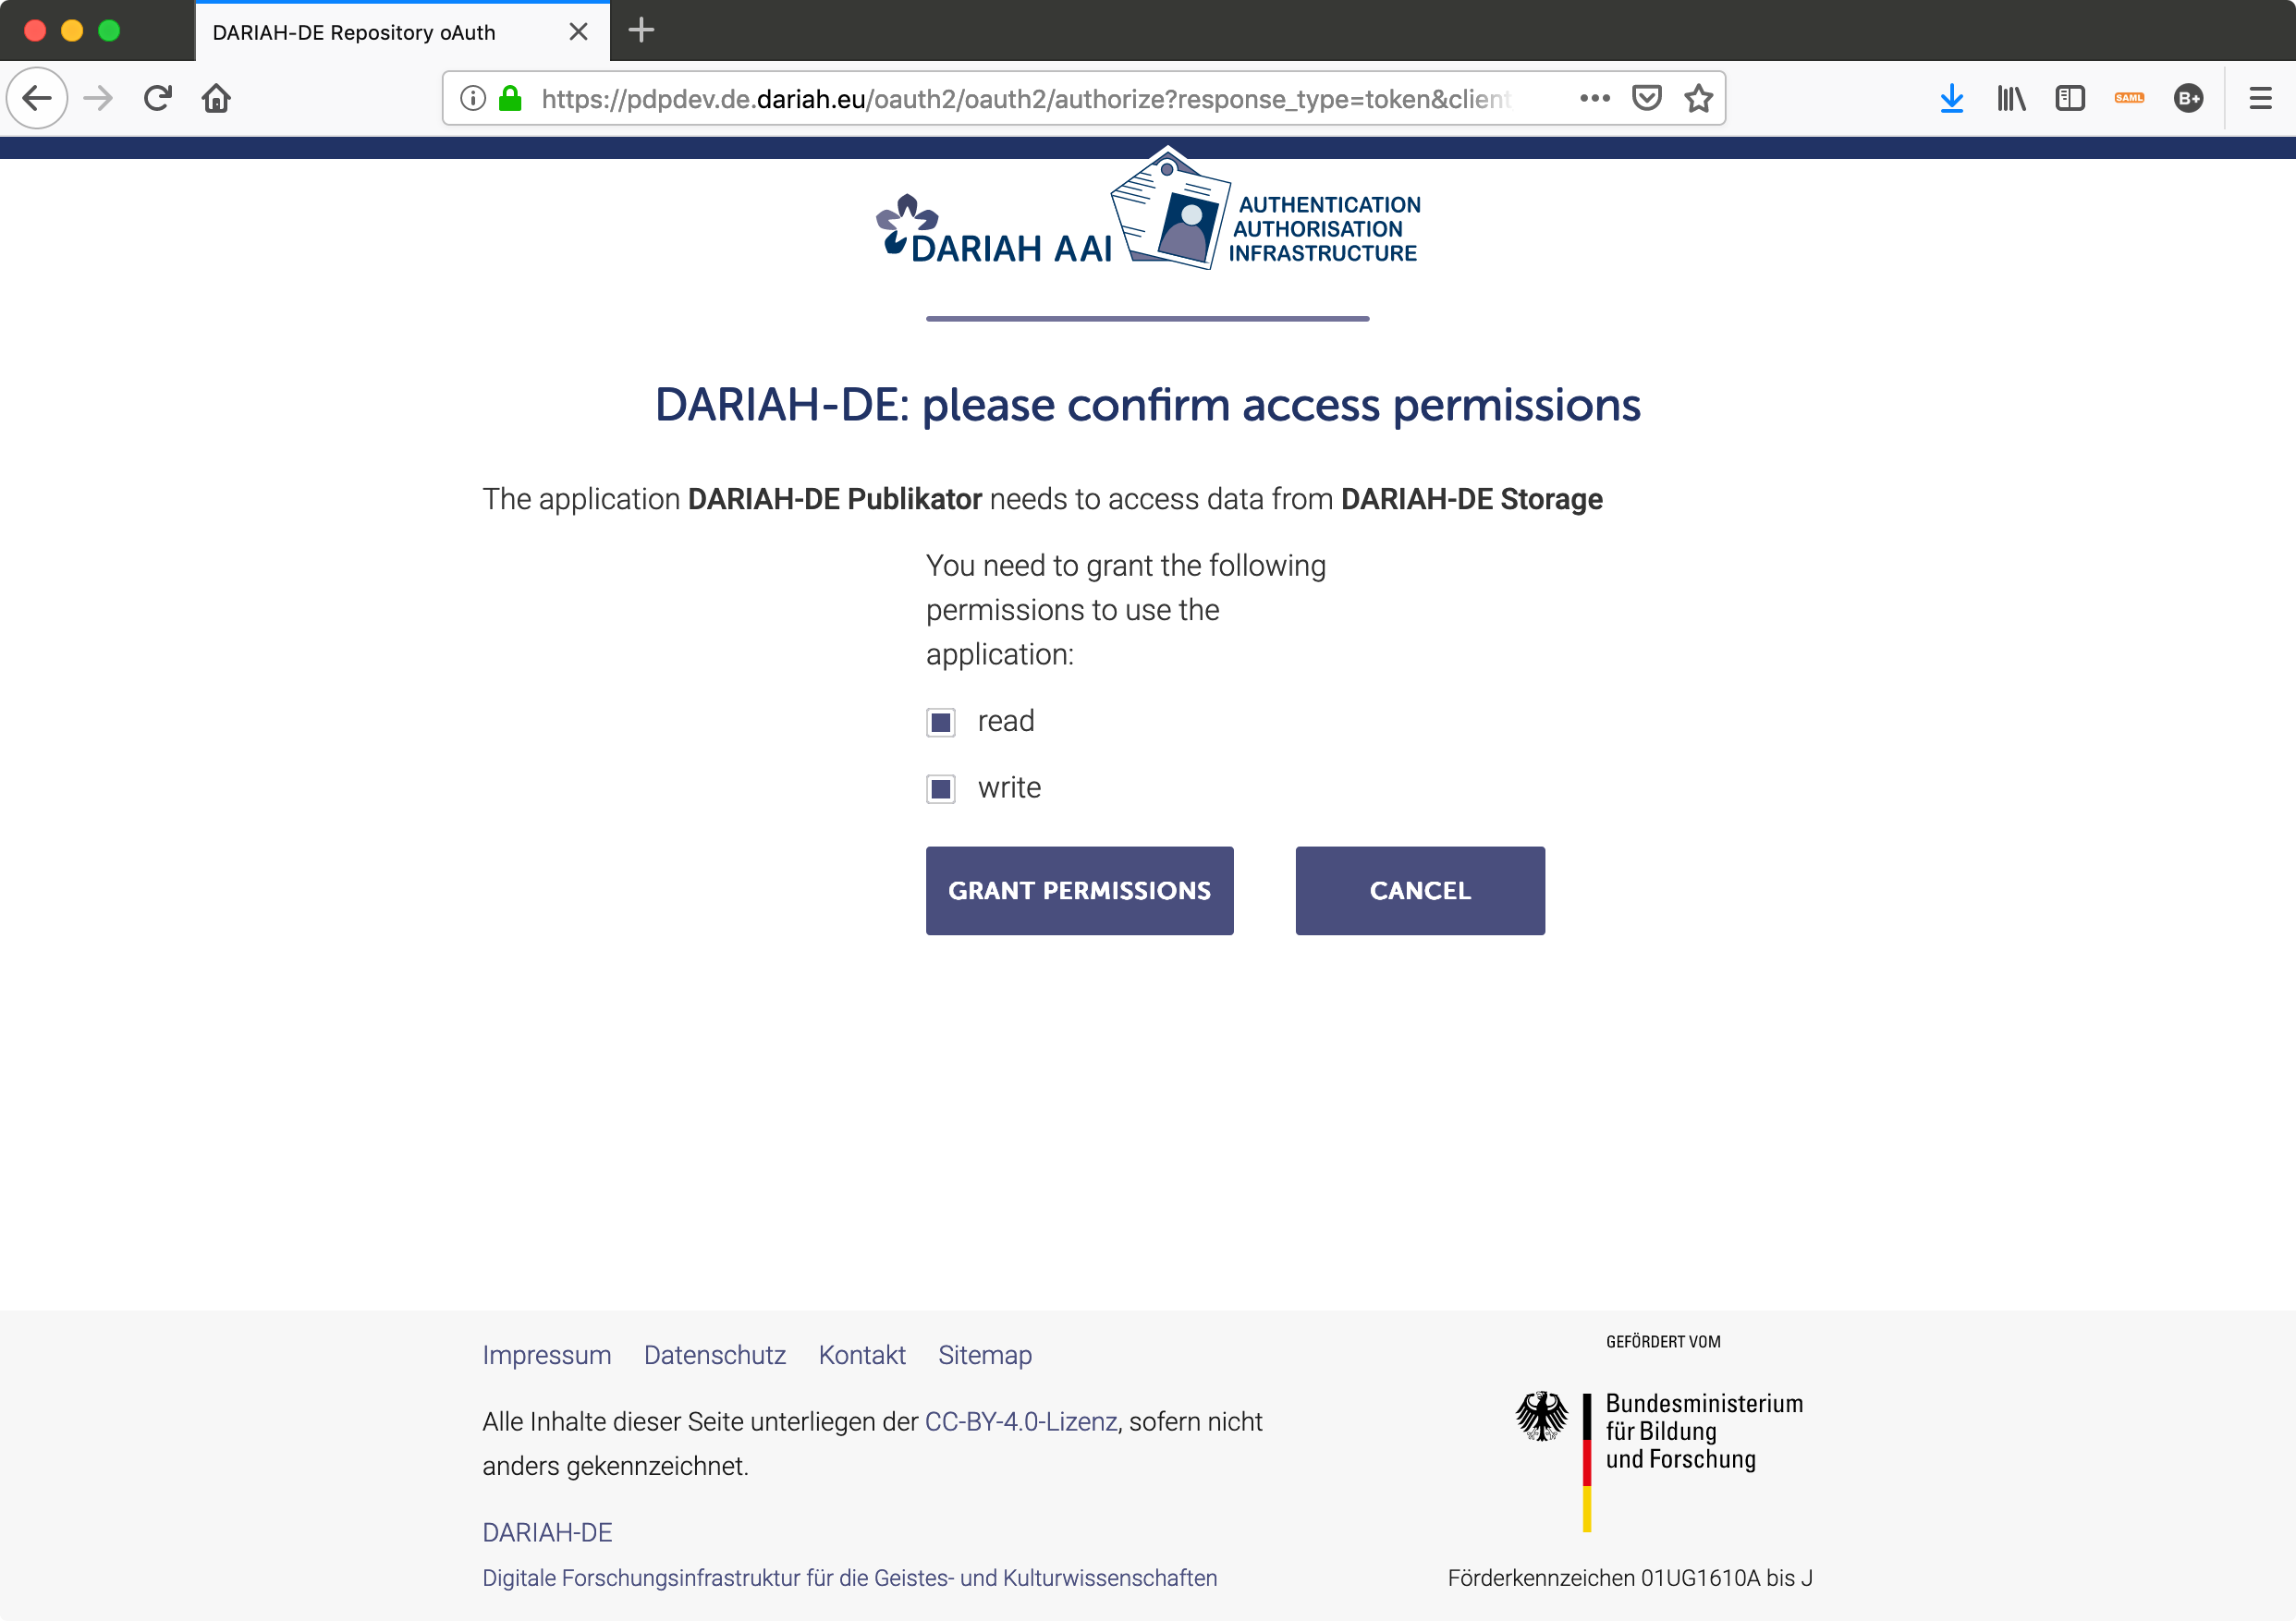The image size is (2296, 1621).
Task: Enable the write permission checkbox
Action: [x=942, y=786]
